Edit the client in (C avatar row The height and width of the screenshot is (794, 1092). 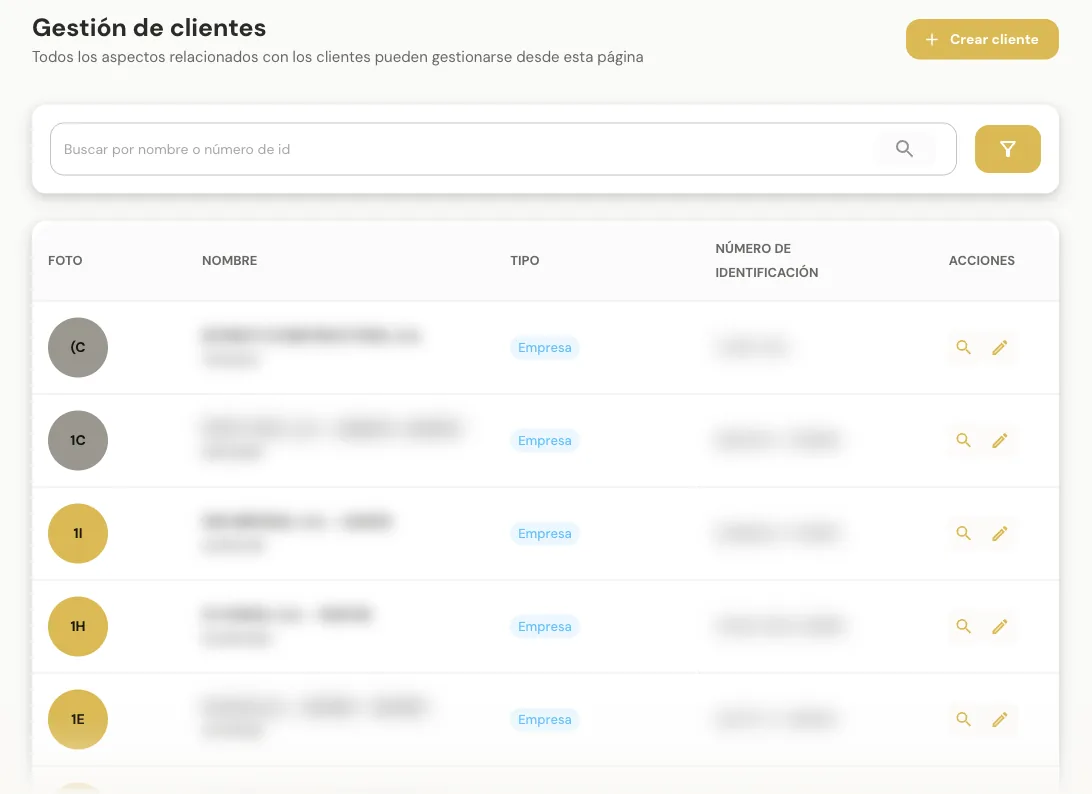click(999, 347)
